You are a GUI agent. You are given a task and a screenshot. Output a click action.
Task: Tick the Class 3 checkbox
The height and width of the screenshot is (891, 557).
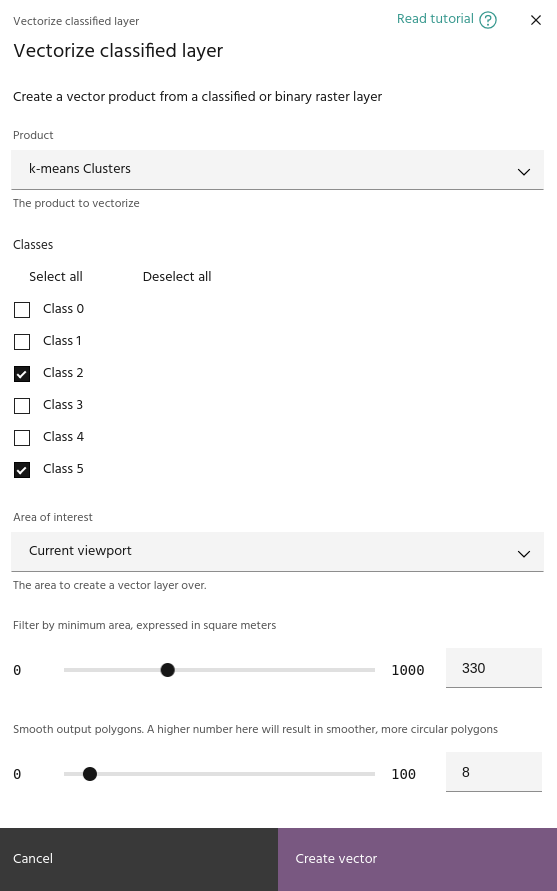click(22, 406)
